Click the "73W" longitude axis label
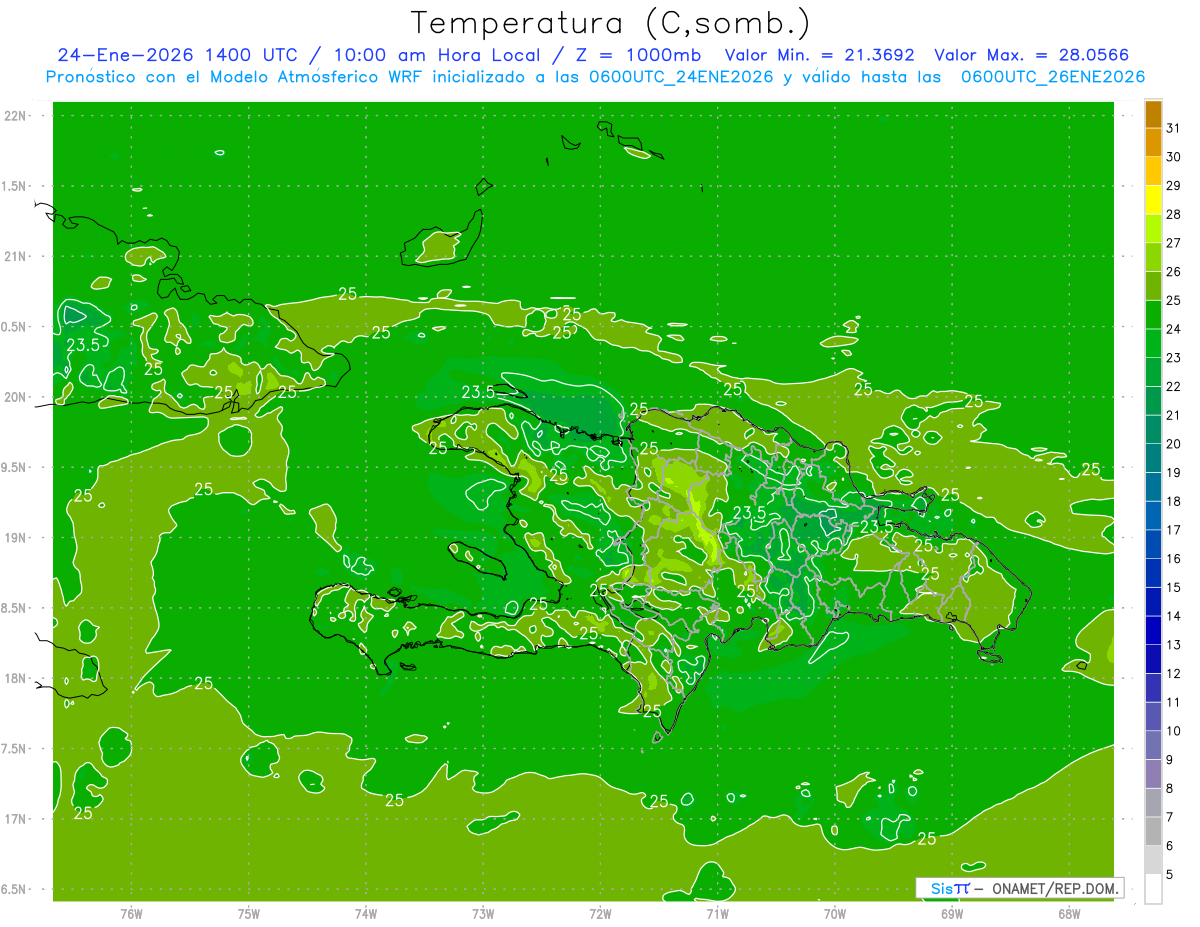The image size is (1200, 927). [483, 913]
